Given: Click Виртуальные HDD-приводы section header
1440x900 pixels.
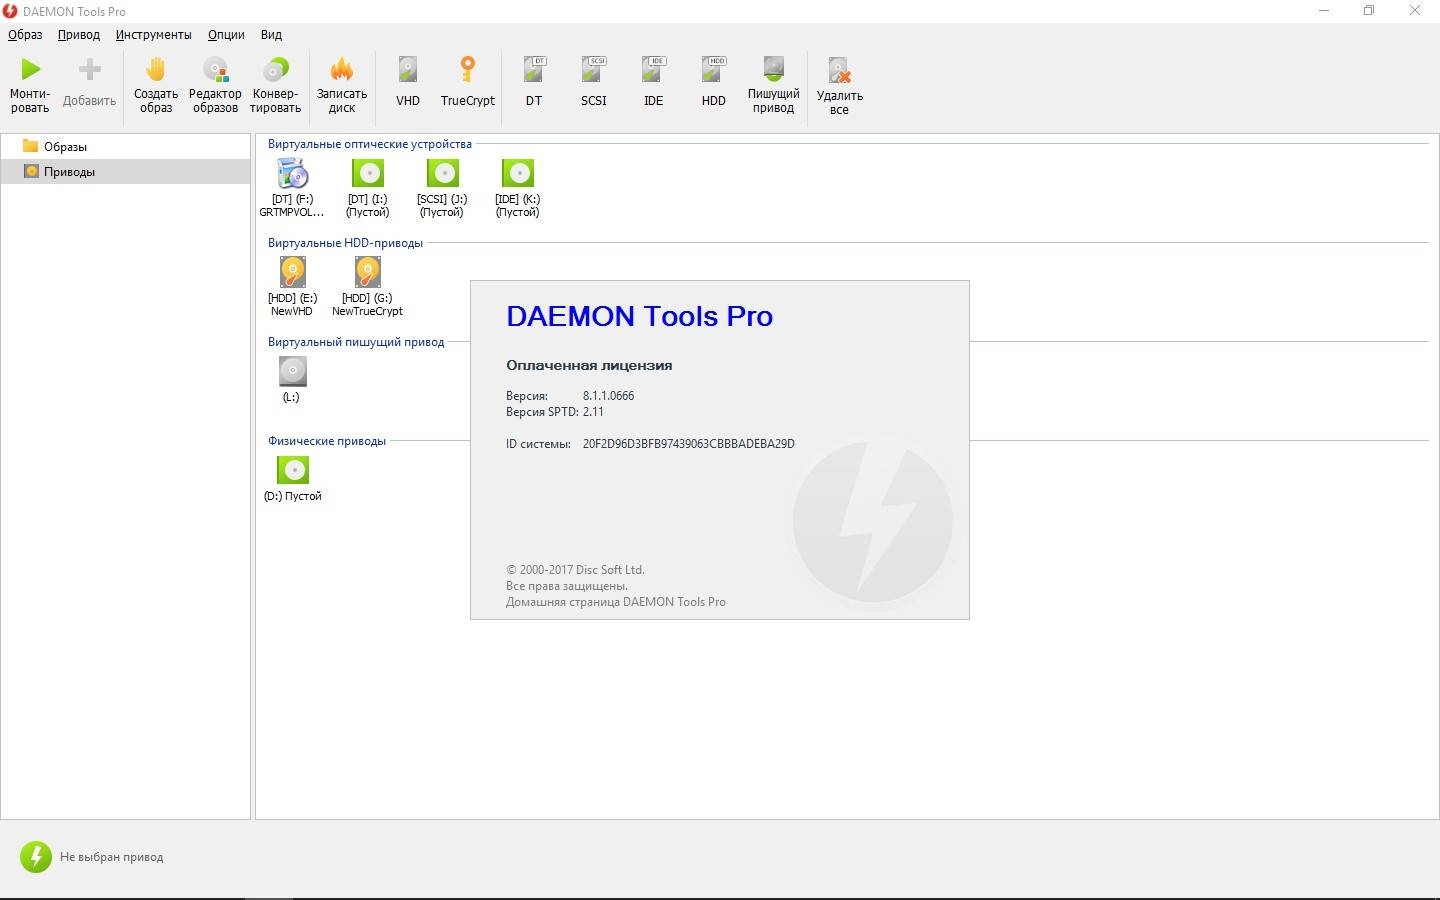Looking at the screenshot, I should 345,243.
